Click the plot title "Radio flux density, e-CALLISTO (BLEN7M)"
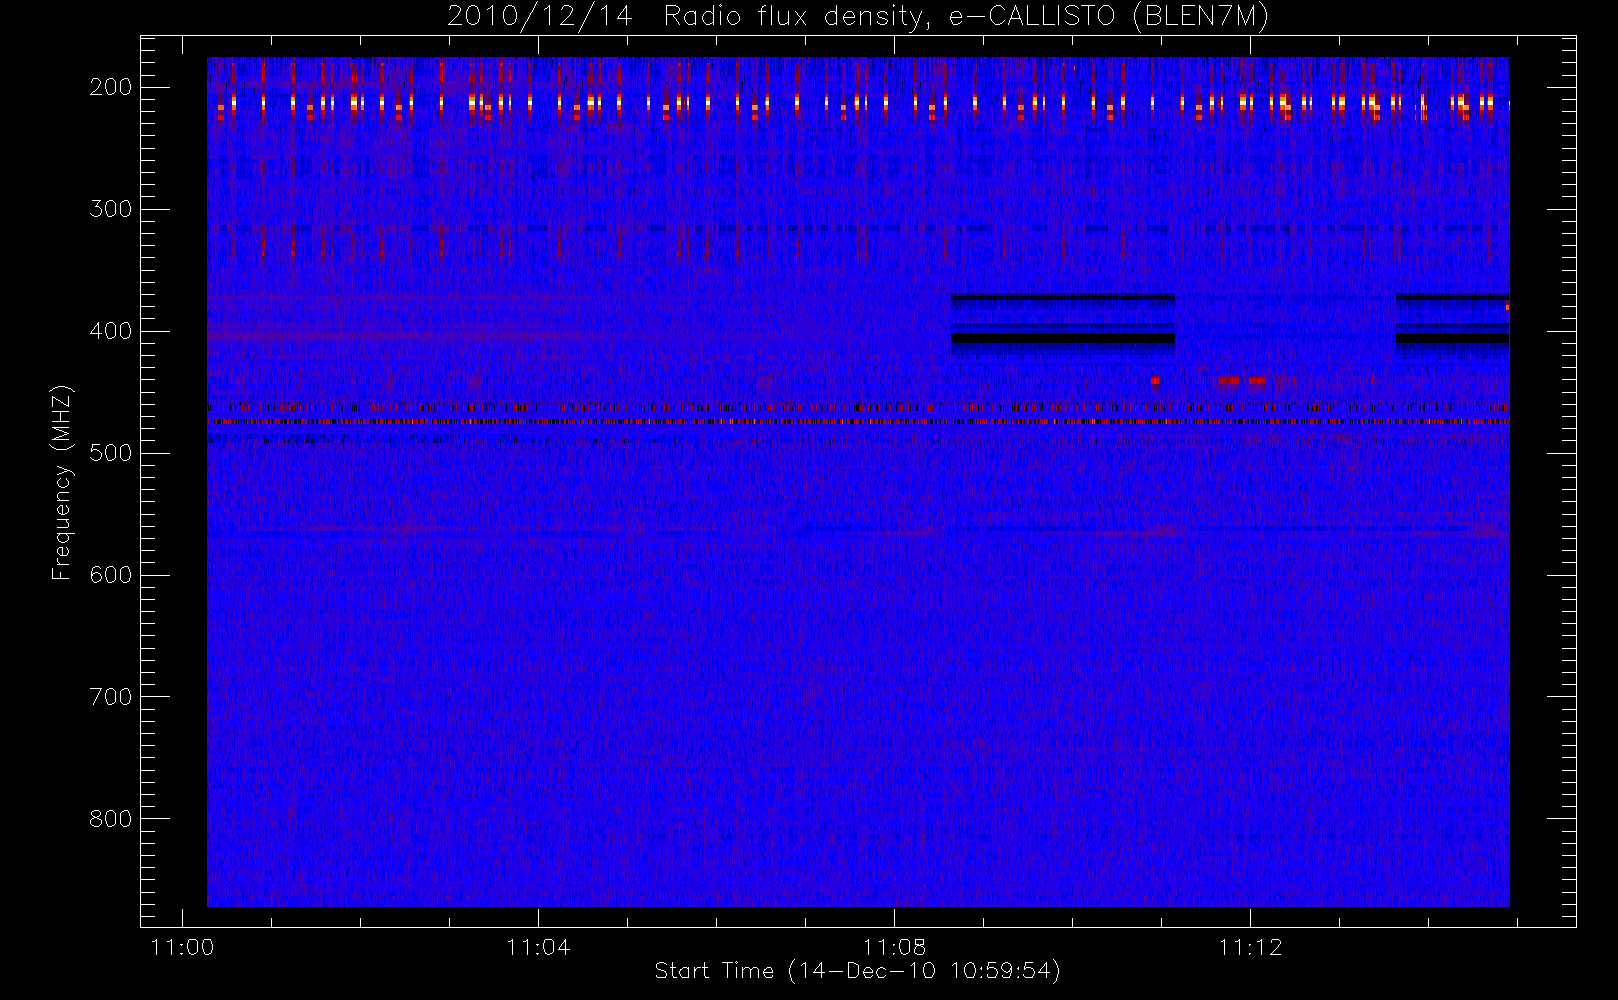Screen dimensions: 1618x1000 tap(967, 17)
